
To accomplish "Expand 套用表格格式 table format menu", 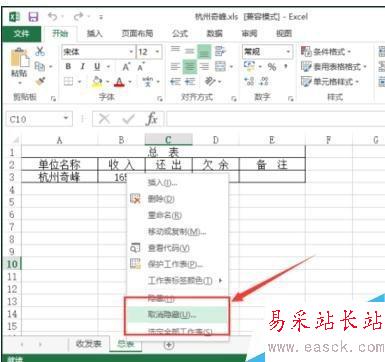I will pos(333,67).
